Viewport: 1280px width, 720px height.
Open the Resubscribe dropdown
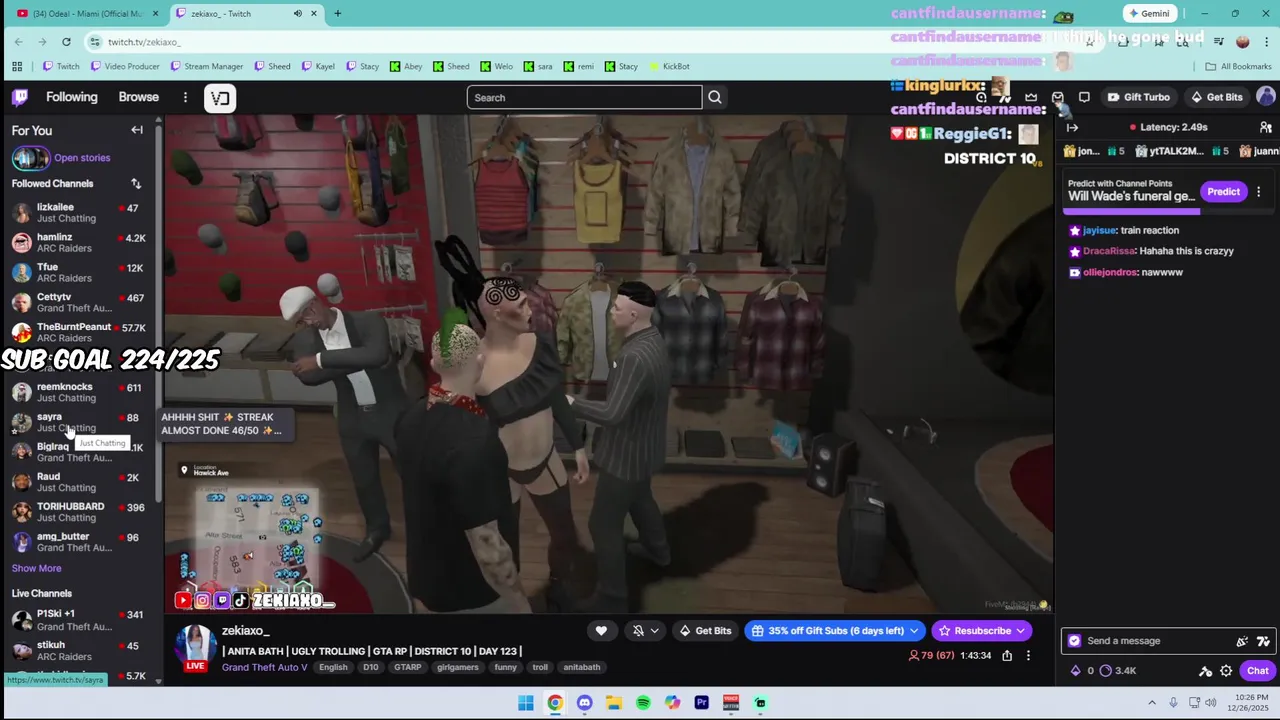pos(982,631)
